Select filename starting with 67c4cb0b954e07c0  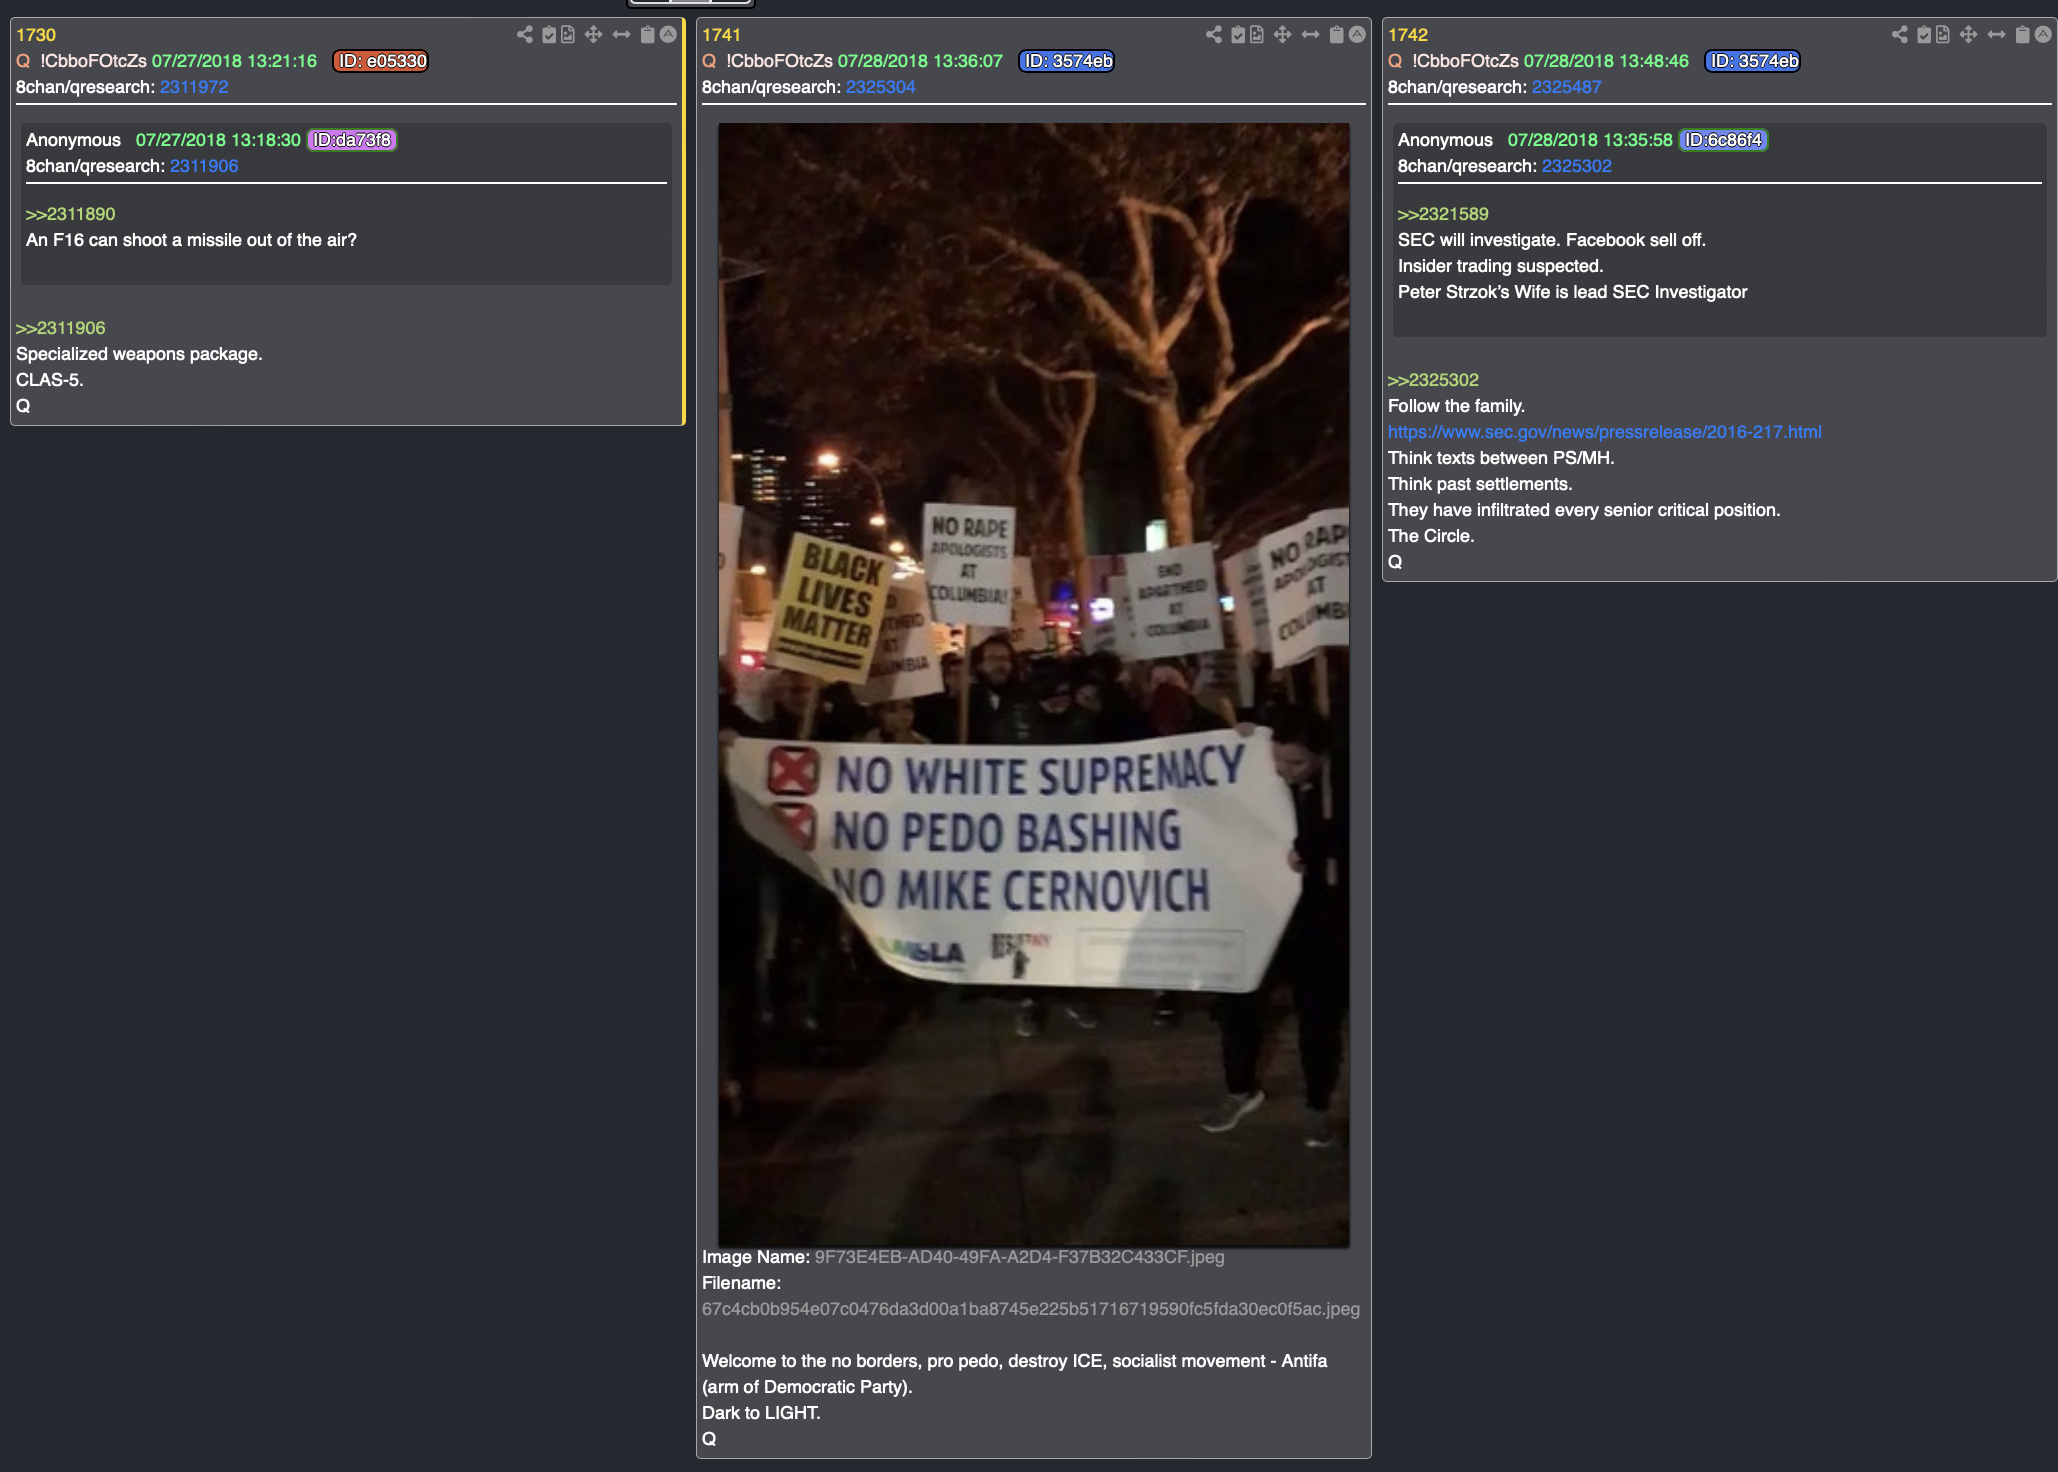tap(1031, 1309)
